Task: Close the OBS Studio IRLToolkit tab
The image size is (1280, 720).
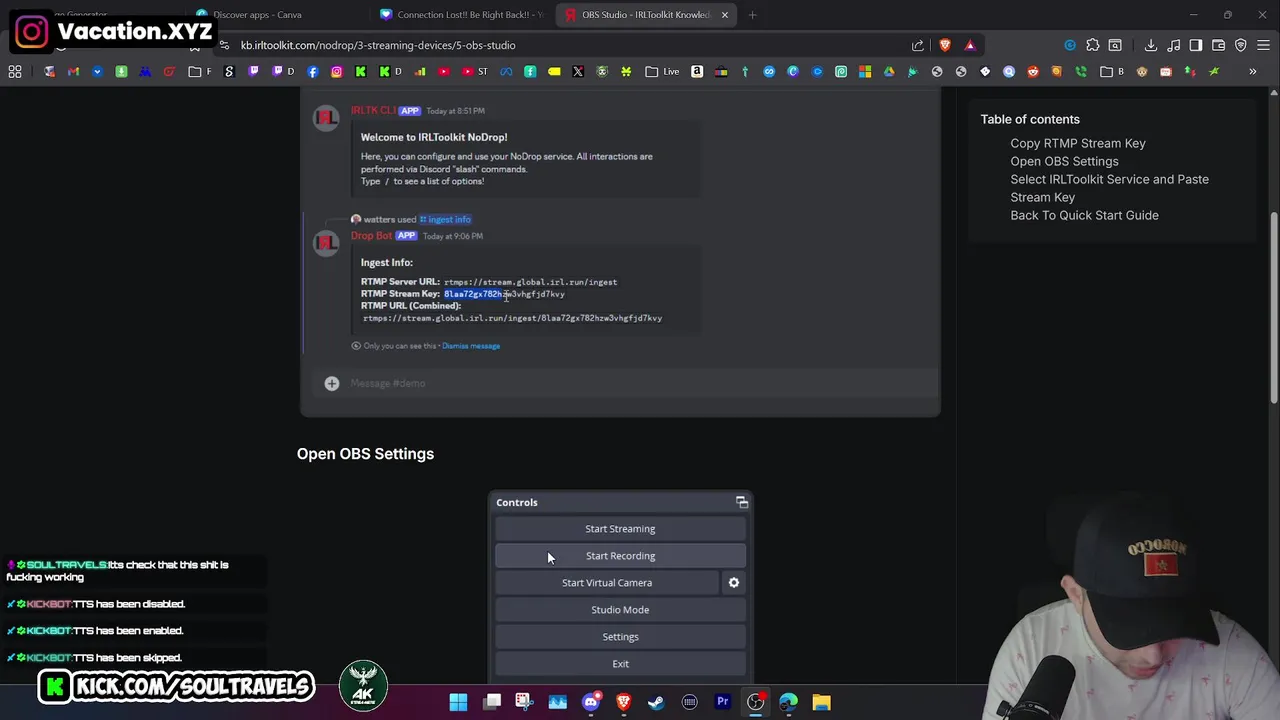Action: pyautogui.click(x=725, y=15)
